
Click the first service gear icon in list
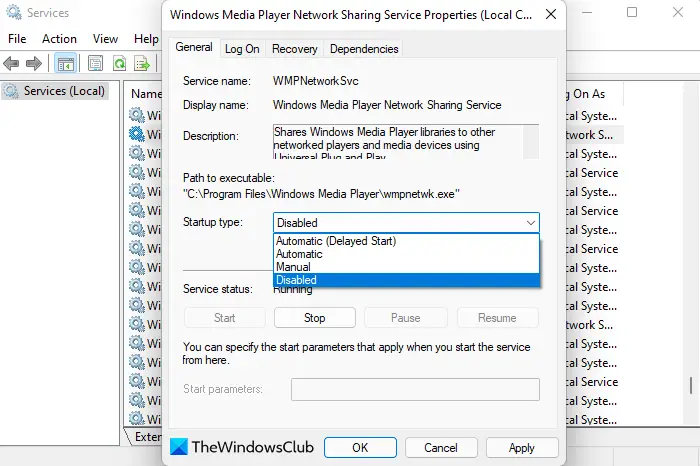click(137, 115)
